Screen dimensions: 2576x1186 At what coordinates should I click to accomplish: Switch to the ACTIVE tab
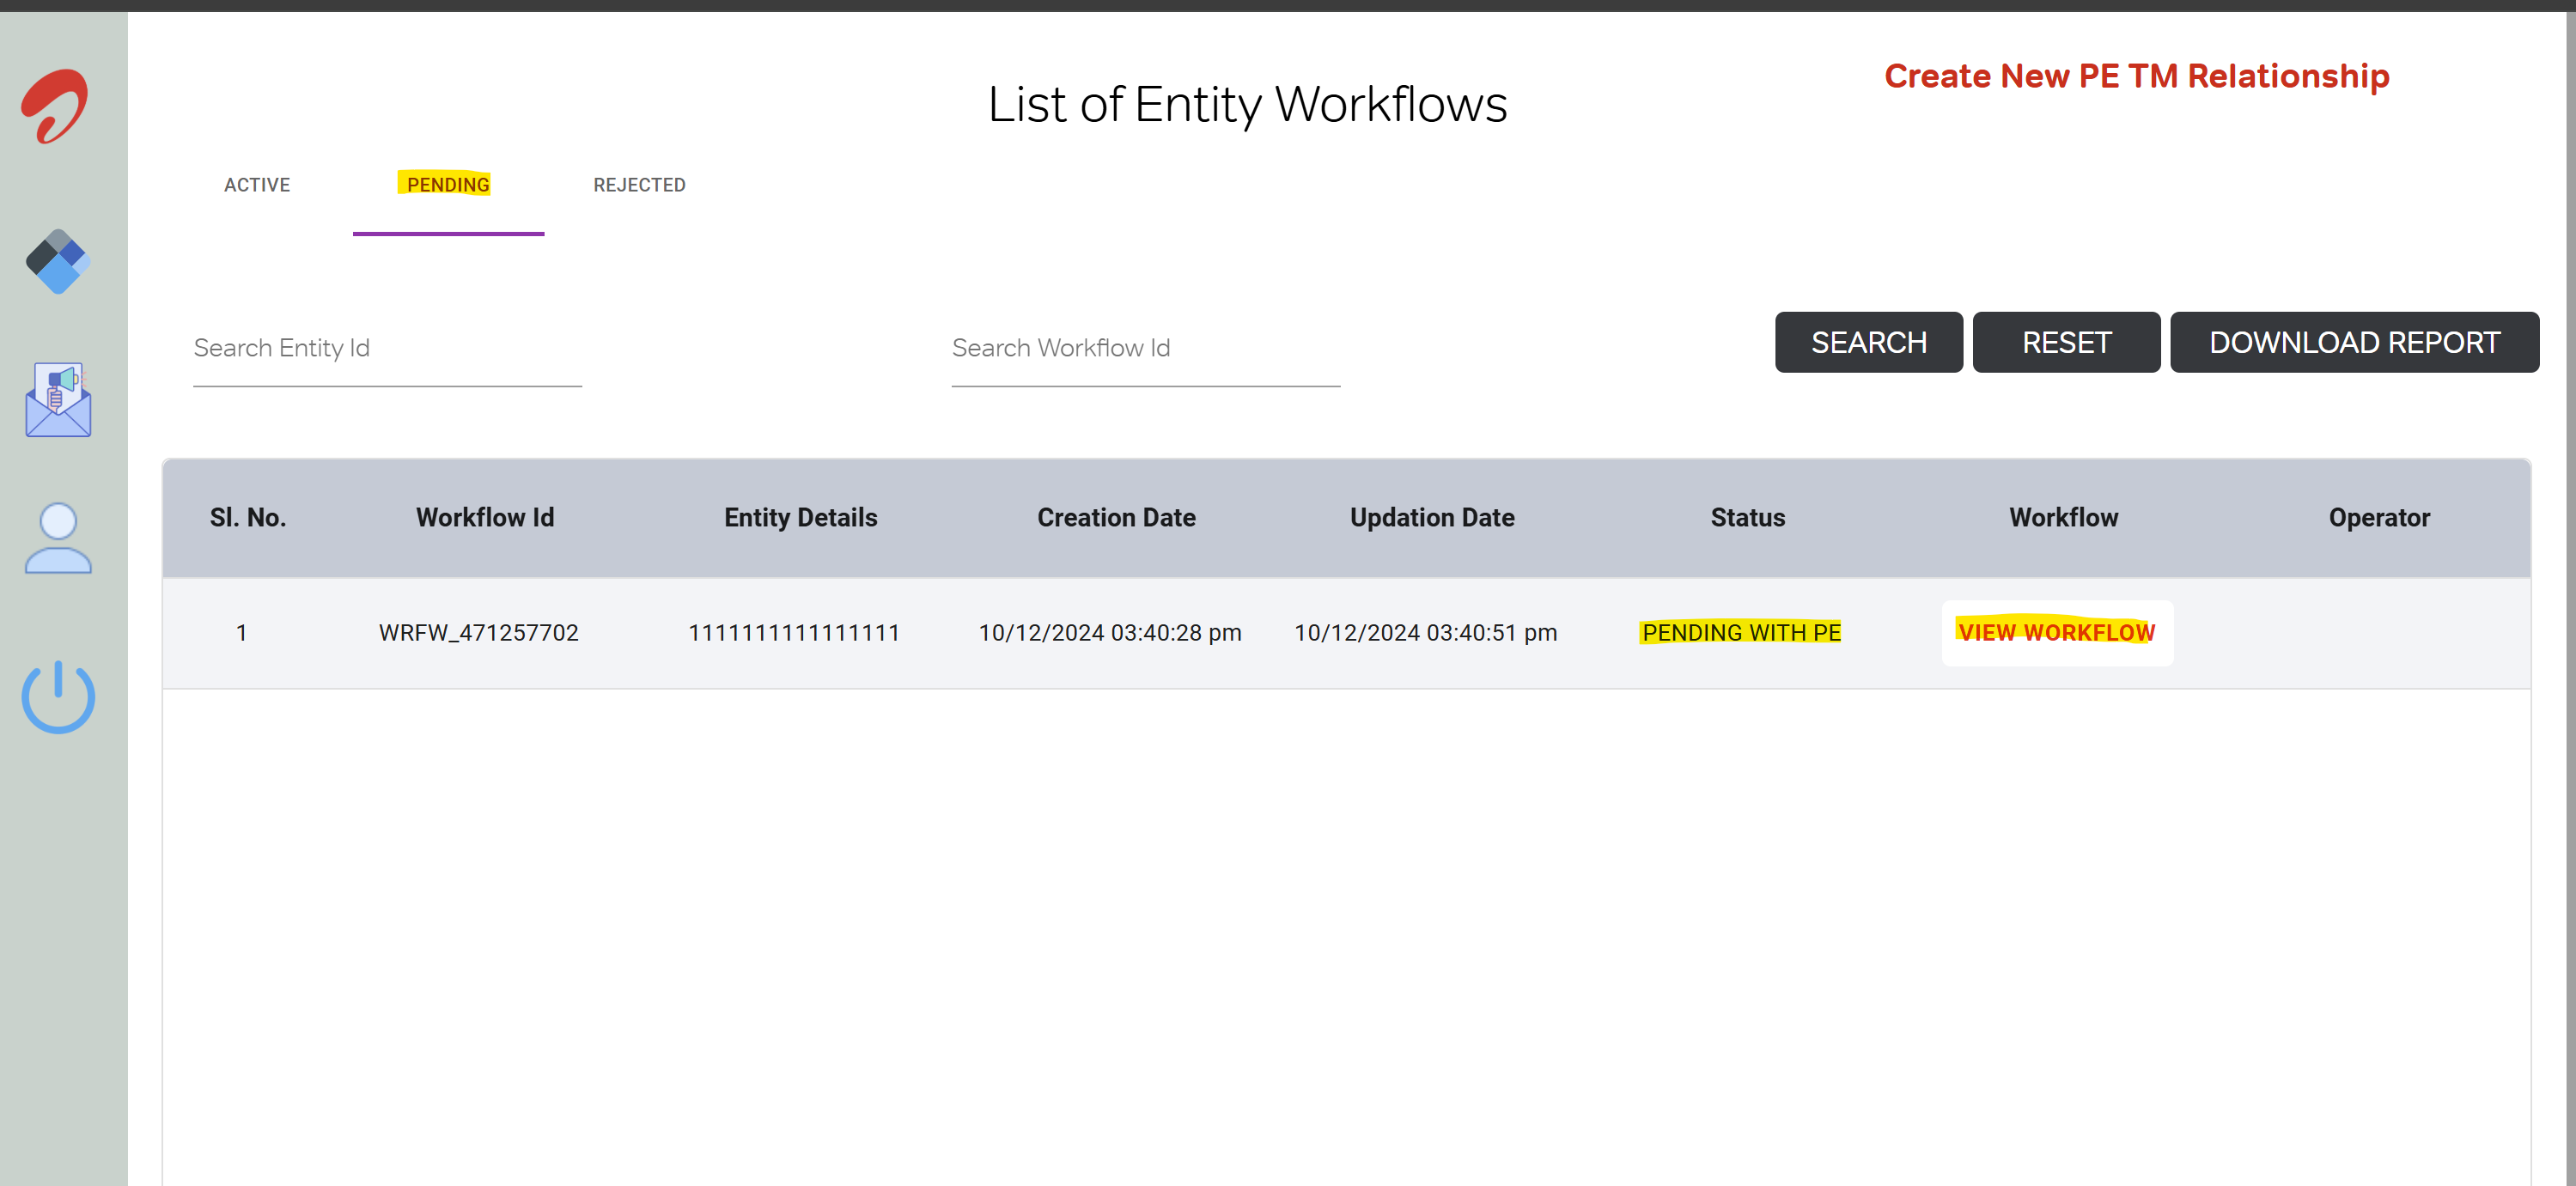(x=256, y=184)
